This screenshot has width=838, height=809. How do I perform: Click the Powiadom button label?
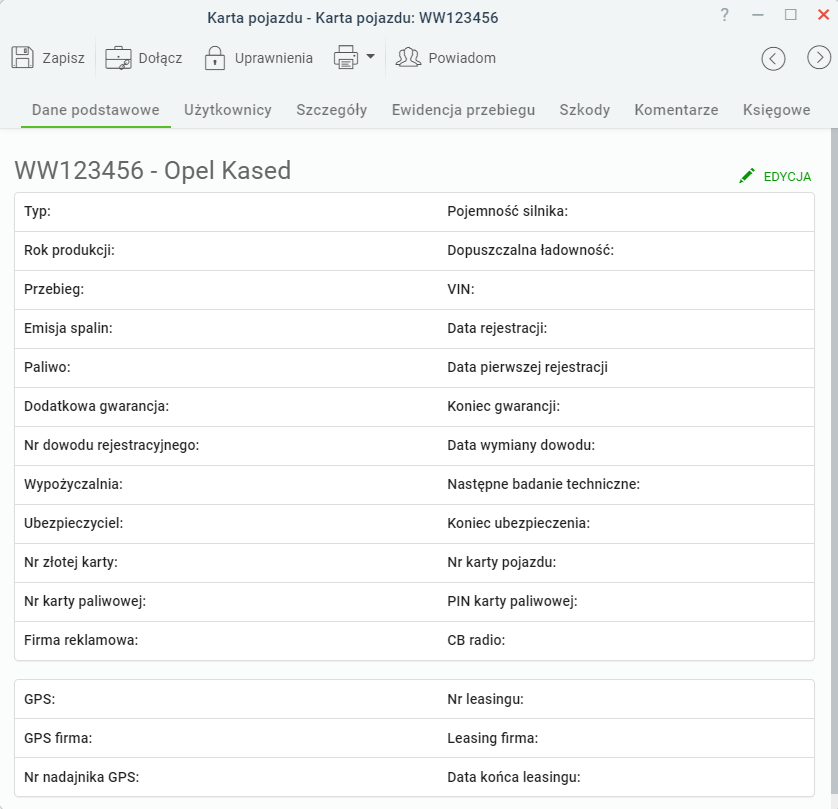(462, 58)
